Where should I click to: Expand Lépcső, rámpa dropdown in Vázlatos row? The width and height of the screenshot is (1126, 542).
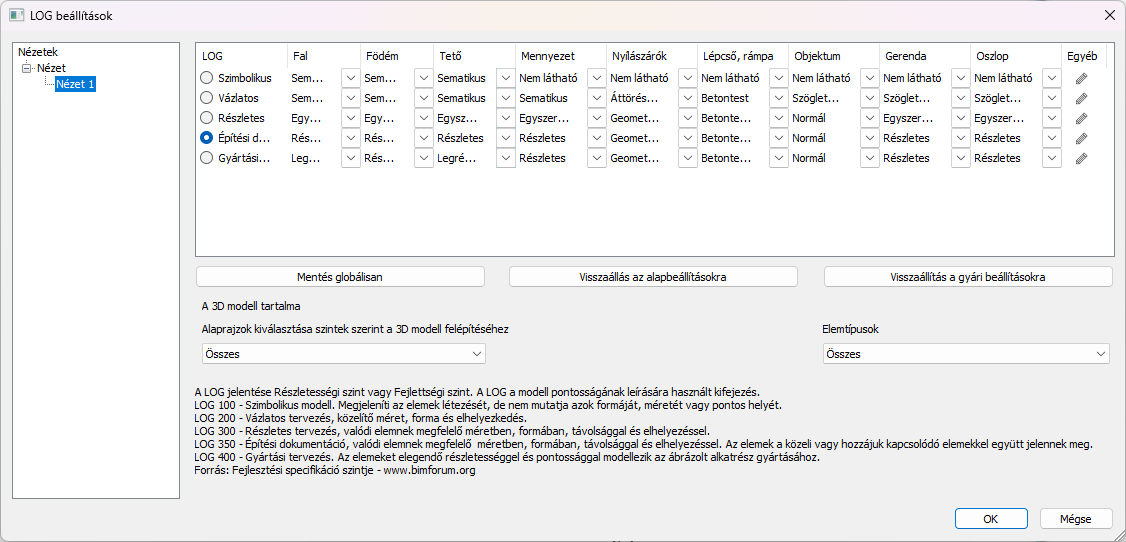(778, 98)
